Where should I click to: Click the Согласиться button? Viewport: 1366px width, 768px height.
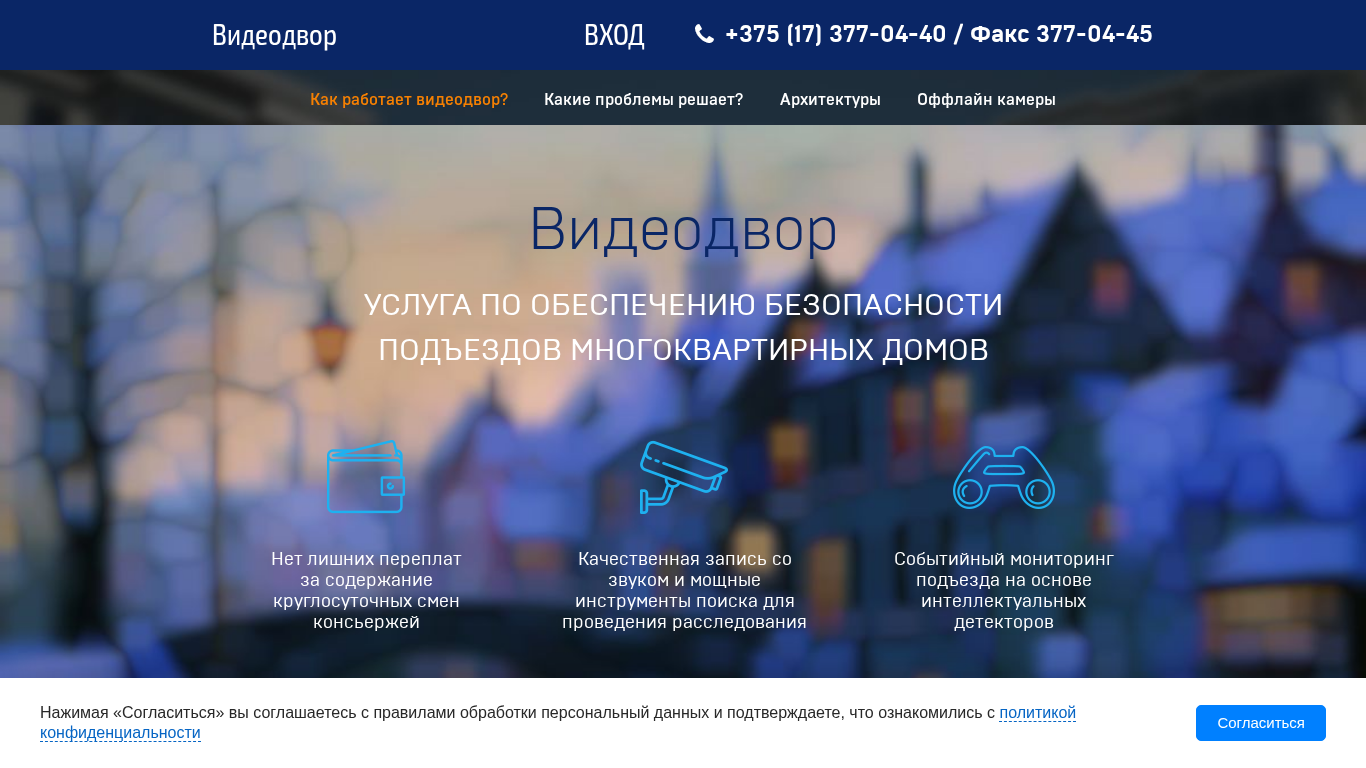(1261, 723)
